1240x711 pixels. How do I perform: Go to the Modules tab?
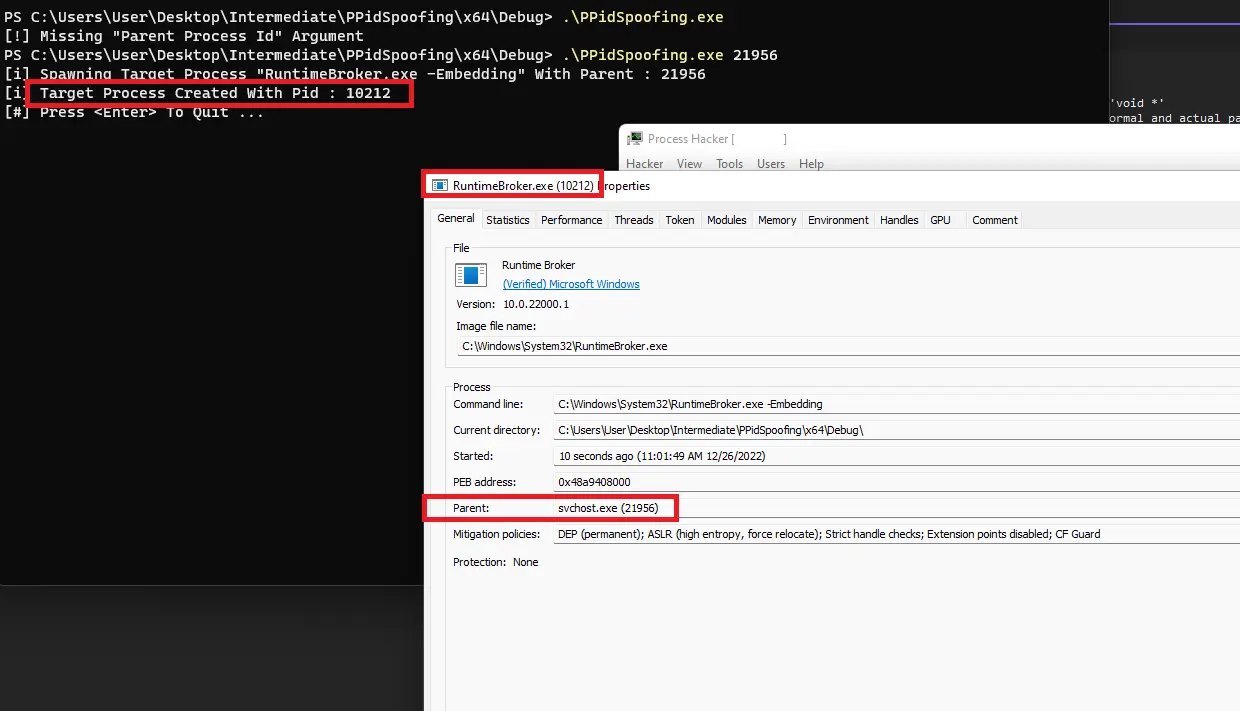(727, 220)
